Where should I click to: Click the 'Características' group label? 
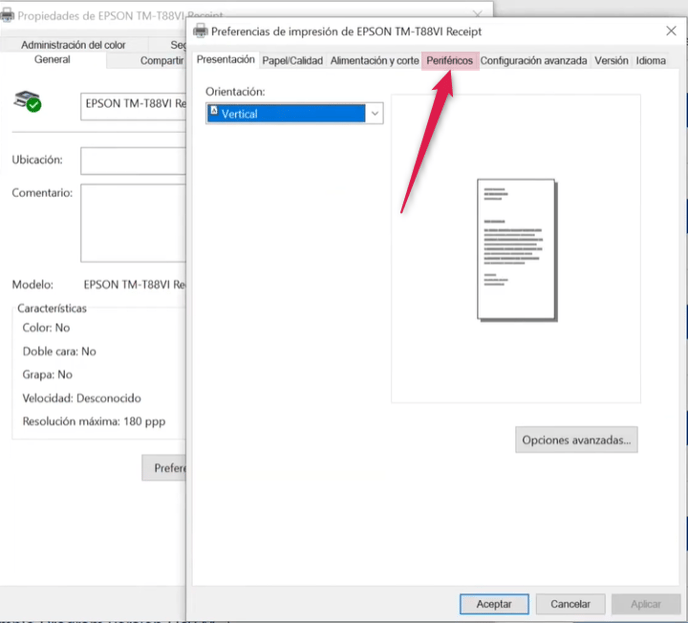(x=52, y=308)
